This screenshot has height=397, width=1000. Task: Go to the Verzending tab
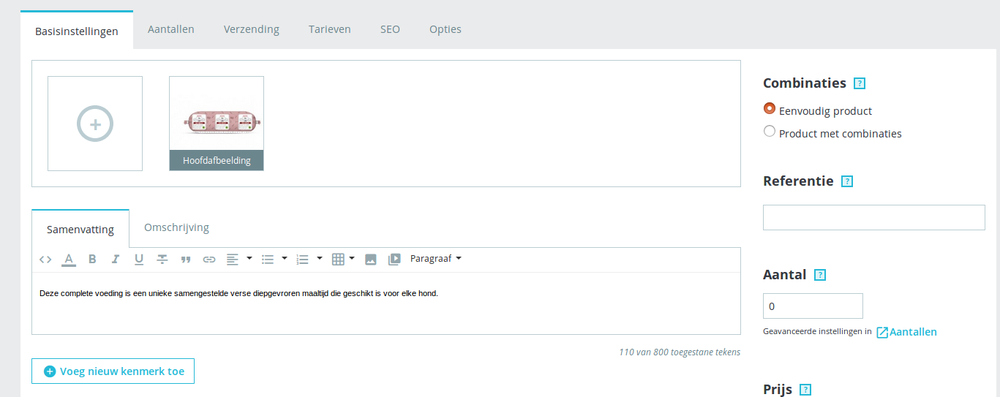coord(251,29)
